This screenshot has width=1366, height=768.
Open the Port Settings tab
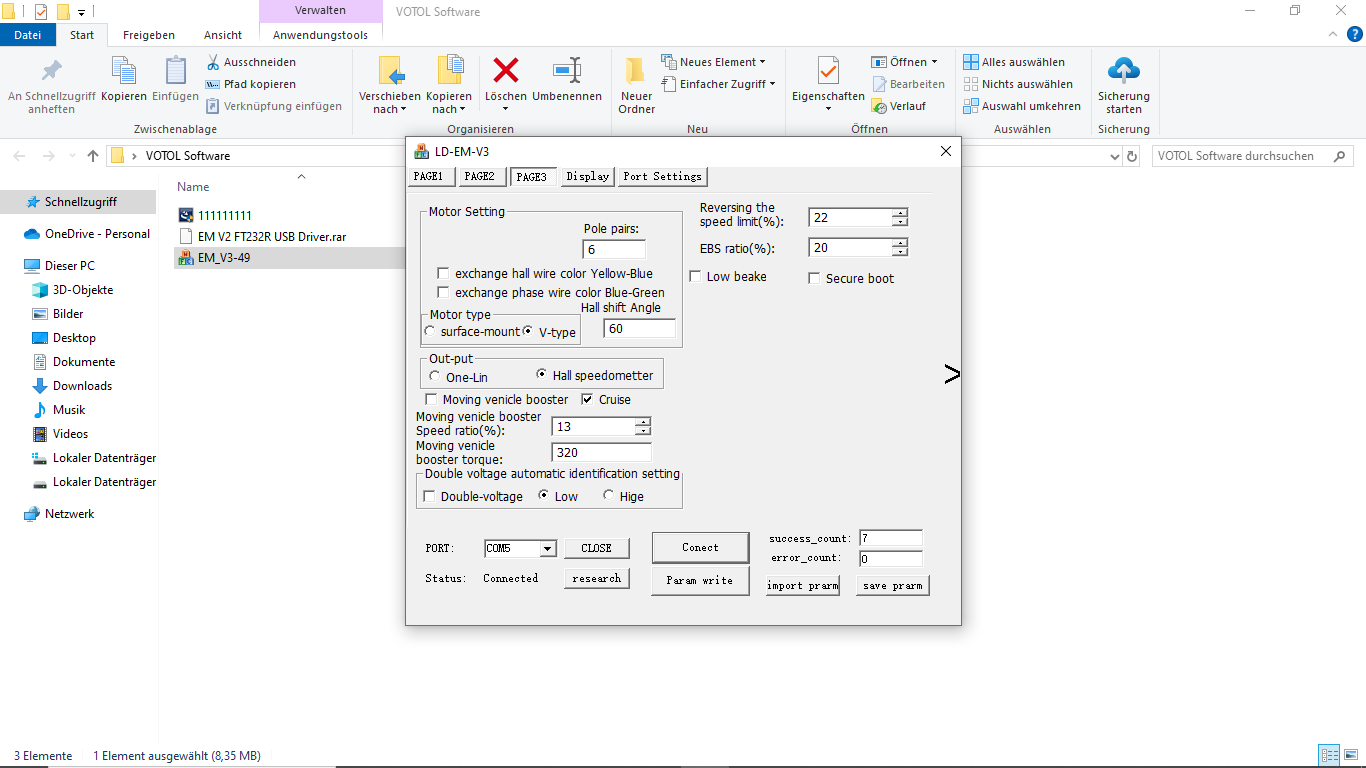coord(662,177)
